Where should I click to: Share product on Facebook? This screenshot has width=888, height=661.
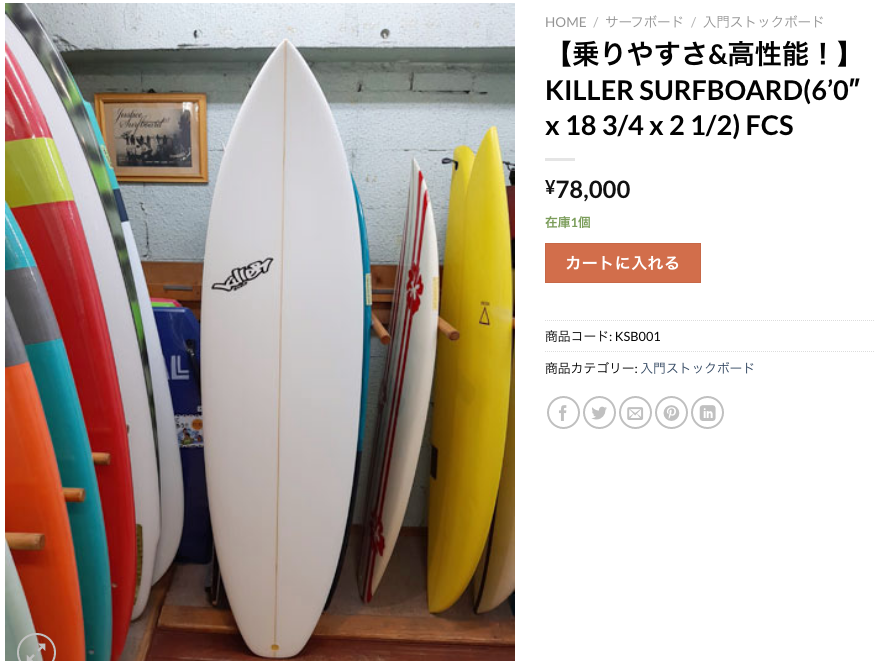pos(563,413)
